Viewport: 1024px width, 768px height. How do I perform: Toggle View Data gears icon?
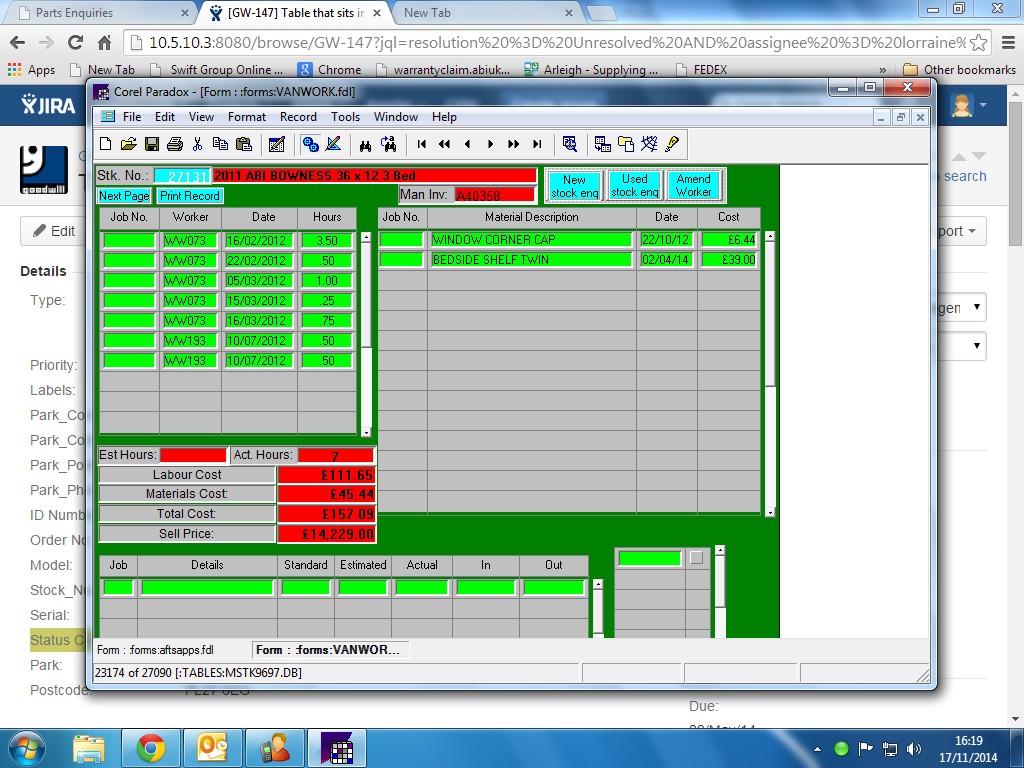tap(311, 144)
